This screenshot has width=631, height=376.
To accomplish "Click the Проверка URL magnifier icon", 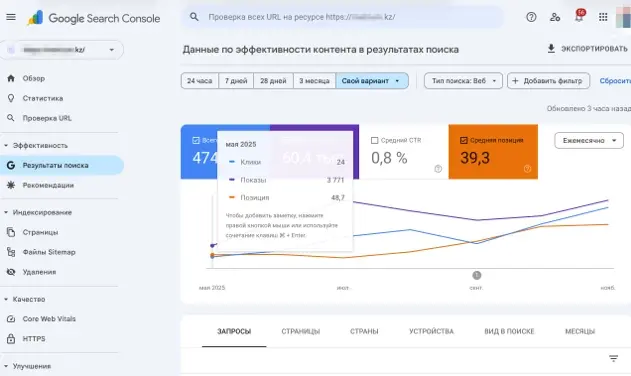I will [x=11, y=118].
